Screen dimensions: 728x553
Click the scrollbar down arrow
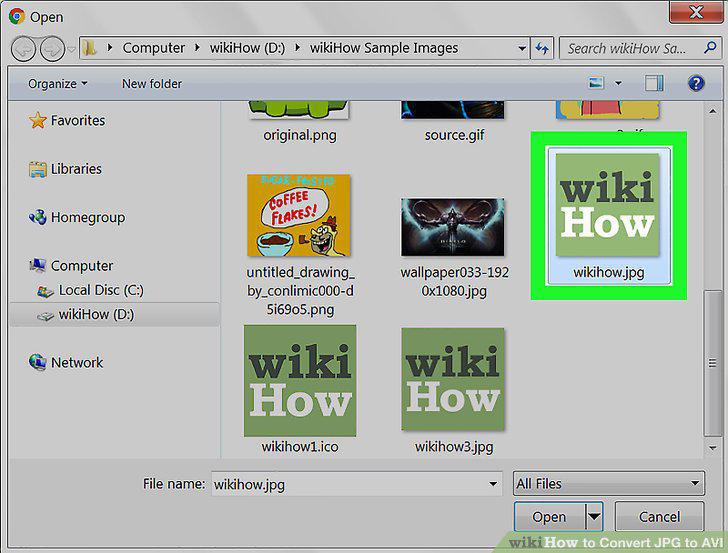[712, 448]
